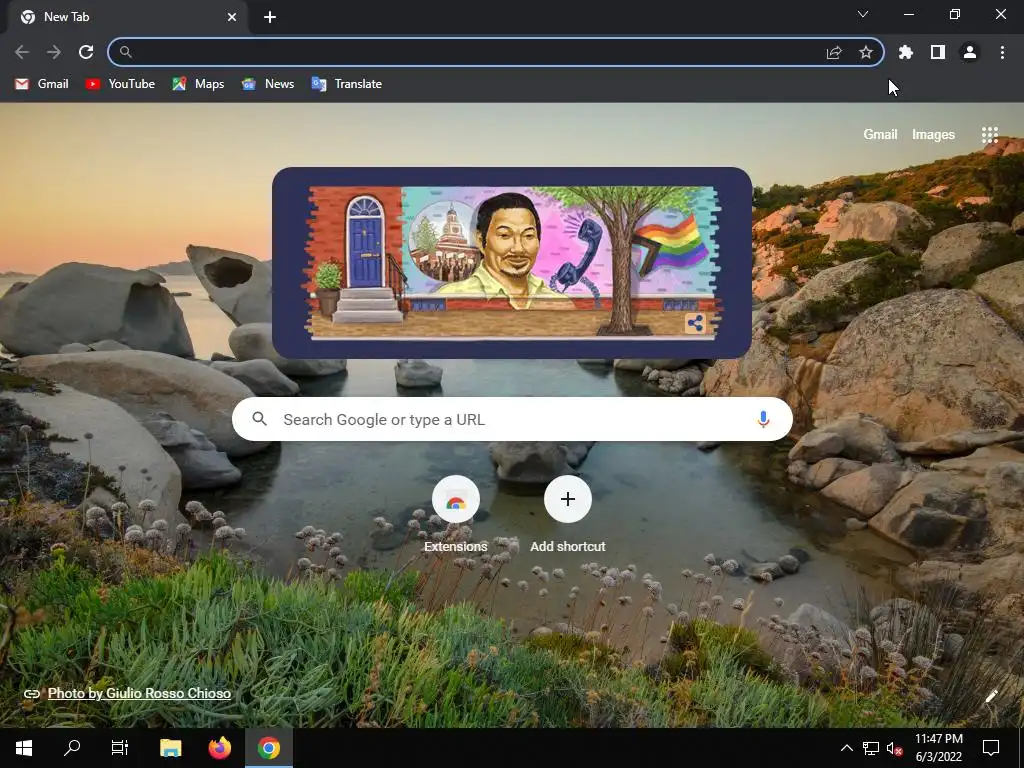Bookmark this tab with the star icon
Image resolution: width=1024 pixels, height=768 pixels.
point(866,52)
